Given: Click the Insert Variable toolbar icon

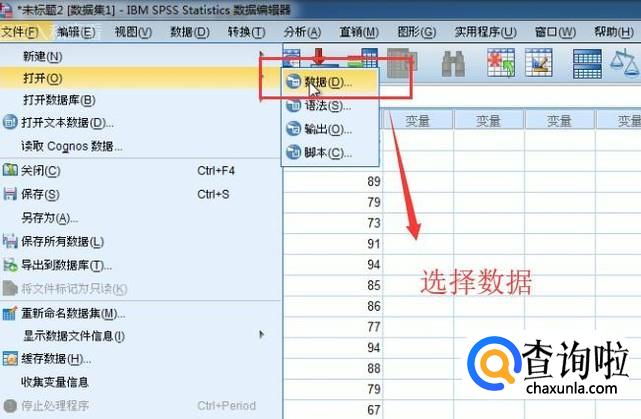Looking at the screenshot, I should (x=539, y=63).
